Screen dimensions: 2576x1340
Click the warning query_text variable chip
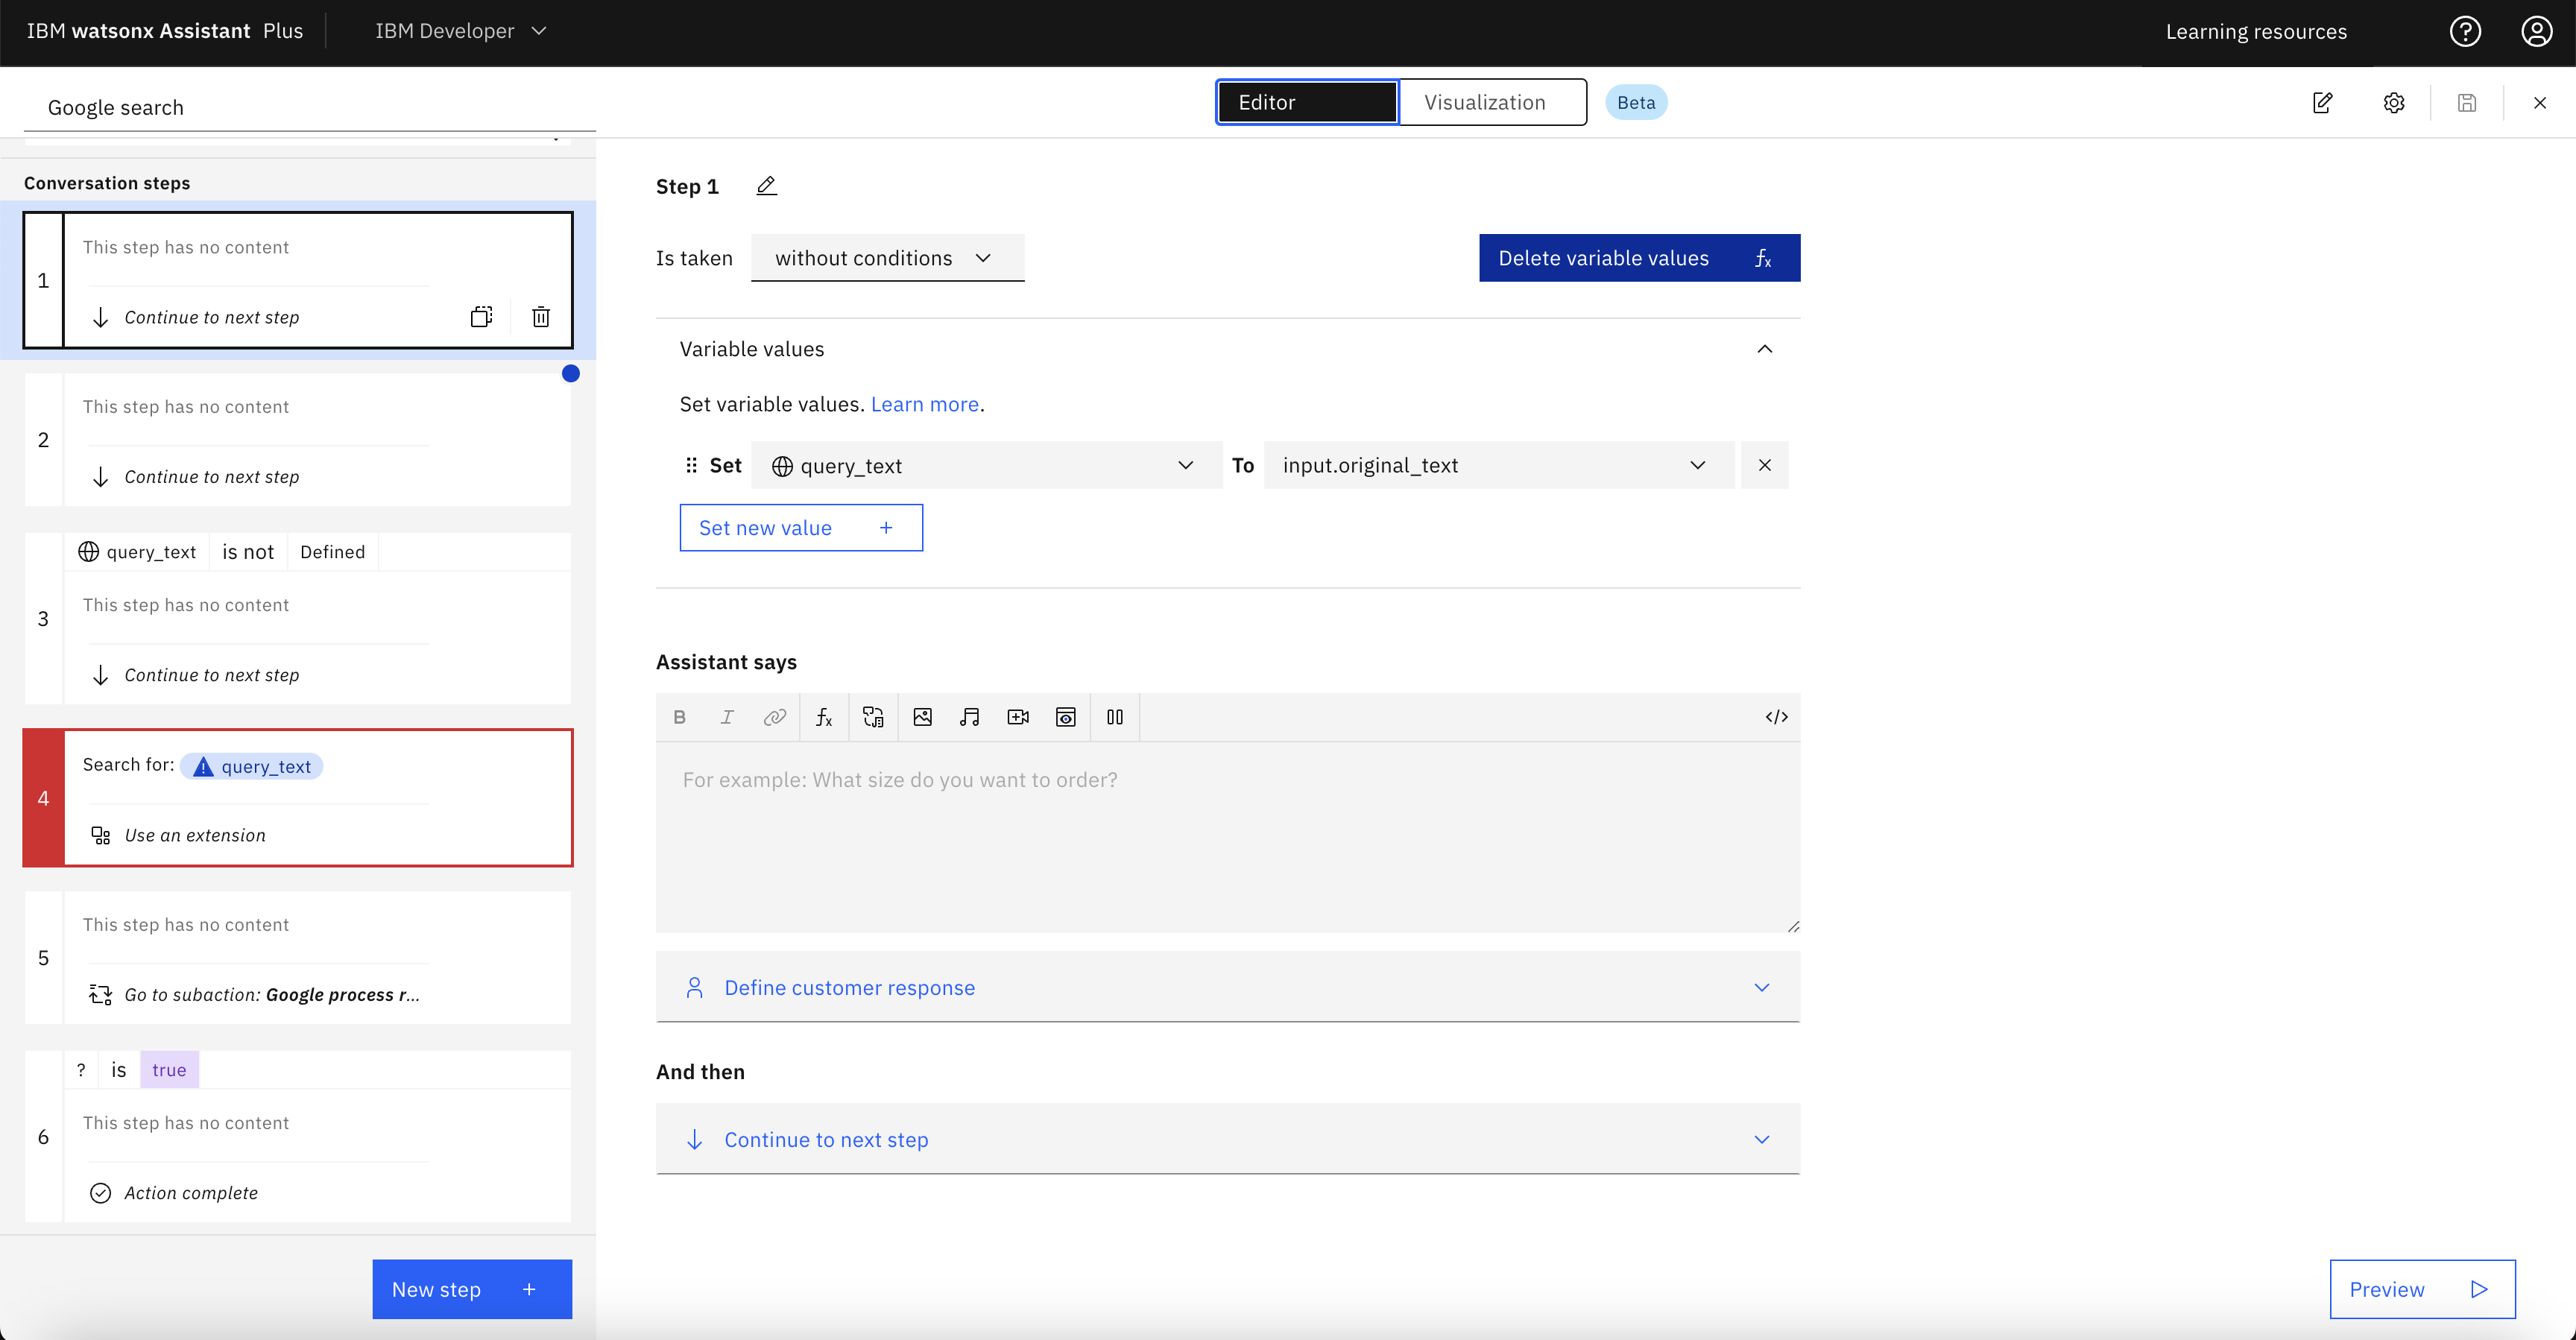pos(252,766)
